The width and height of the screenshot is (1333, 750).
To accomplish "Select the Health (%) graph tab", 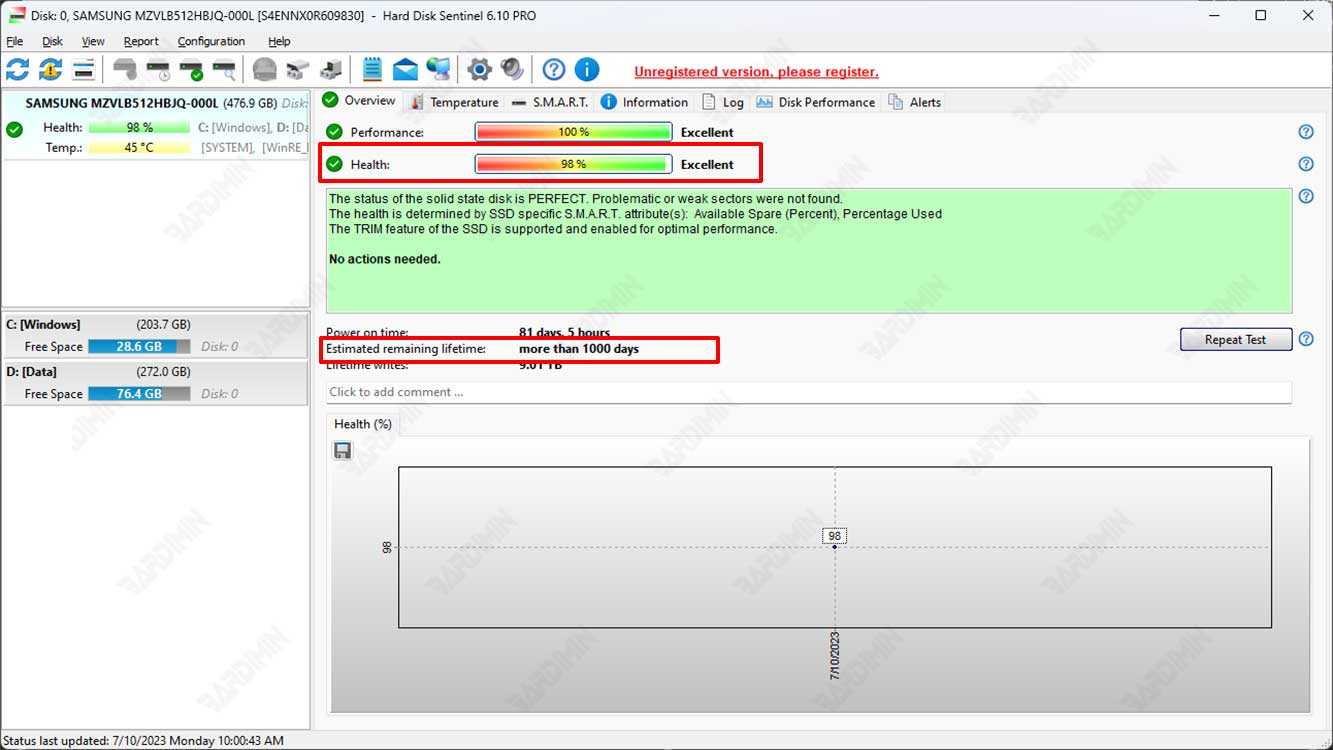I will pos(363,424).
